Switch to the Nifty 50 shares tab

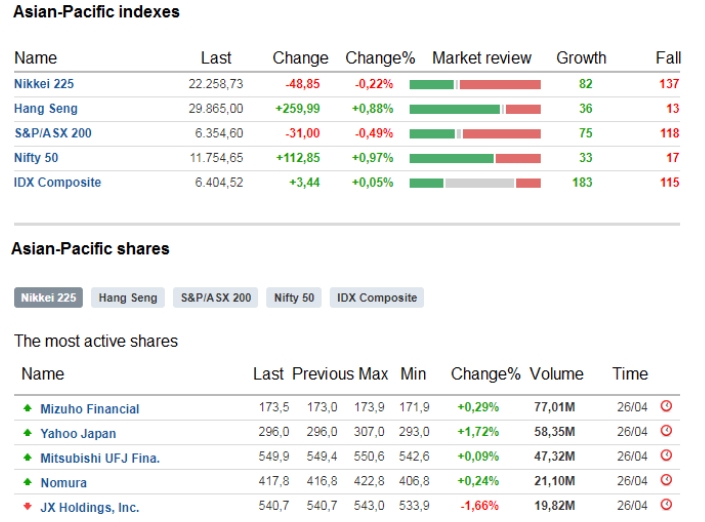(294, 298)
